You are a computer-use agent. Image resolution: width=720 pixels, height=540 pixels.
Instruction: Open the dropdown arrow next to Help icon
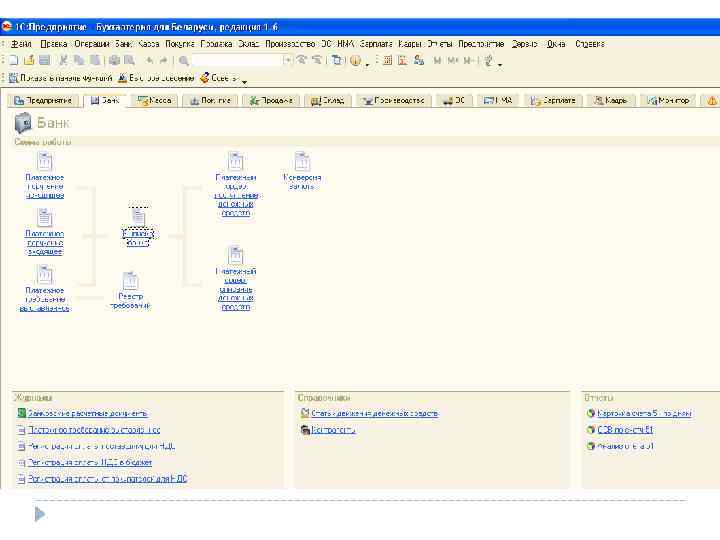[367, 64]
